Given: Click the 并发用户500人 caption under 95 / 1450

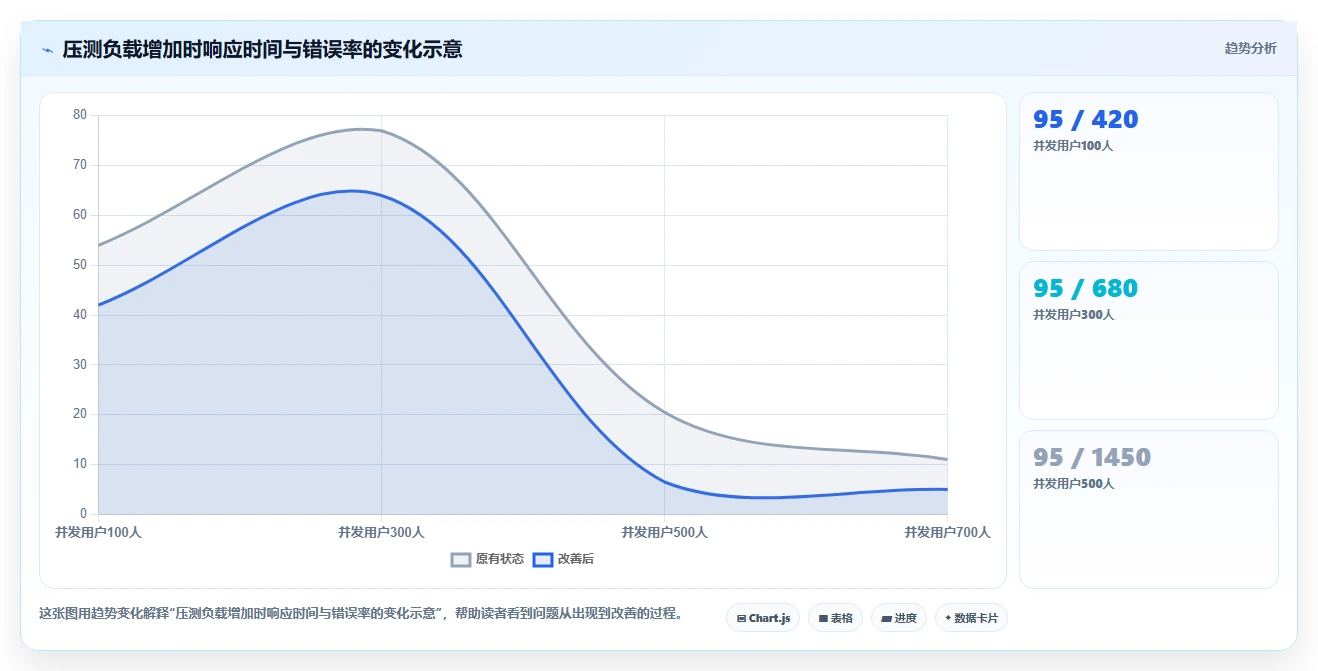Looking at the screenshot, I should (x=1073, y=483).
